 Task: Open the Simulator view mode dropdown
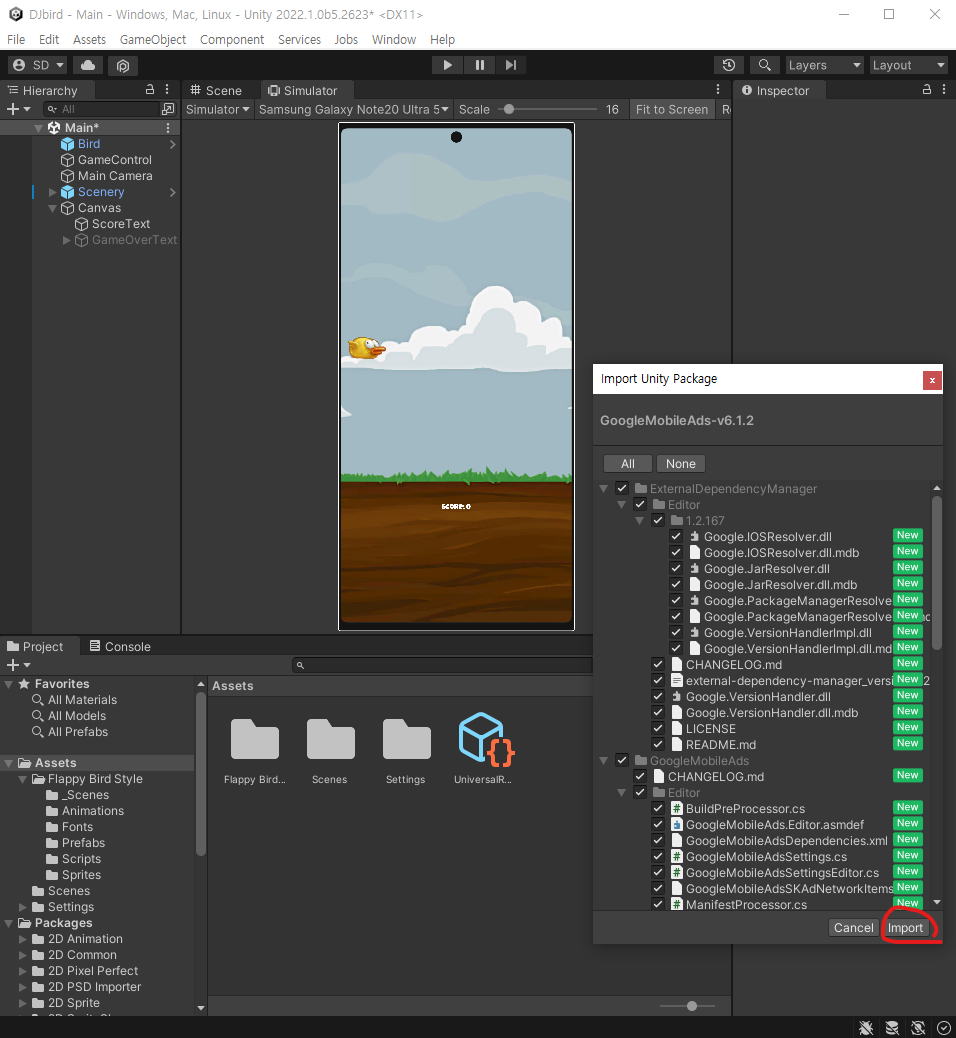coord(217,109)
